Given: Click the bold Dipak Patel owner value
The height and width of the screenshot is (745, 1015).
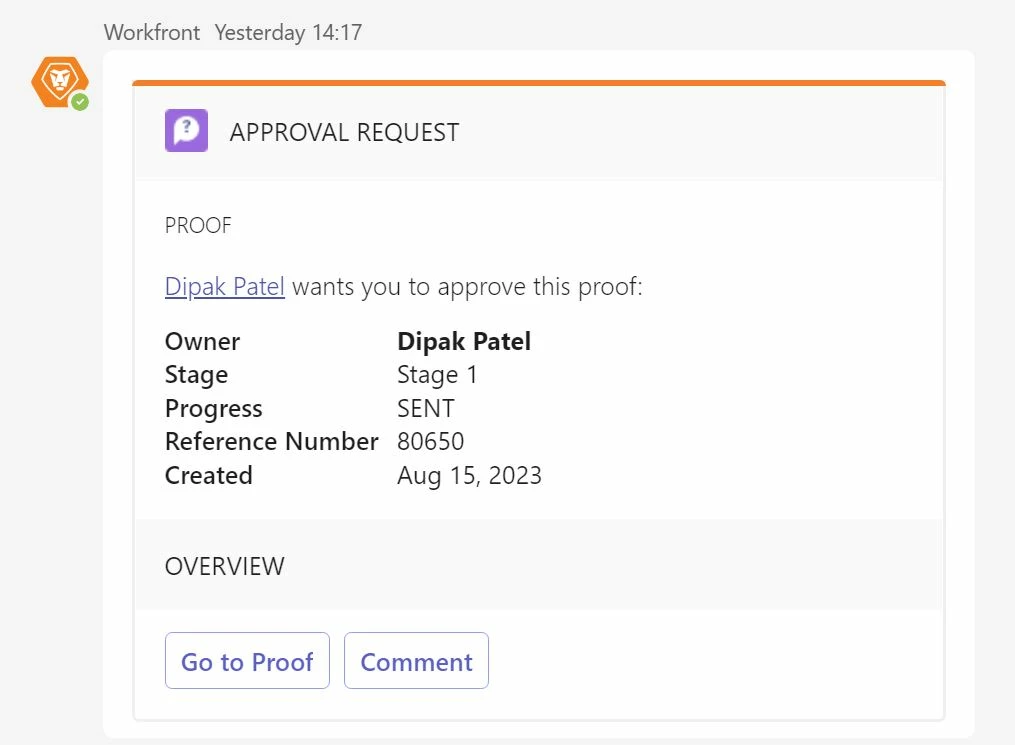Looking at the screenshot, I should (x=464, y=341).
